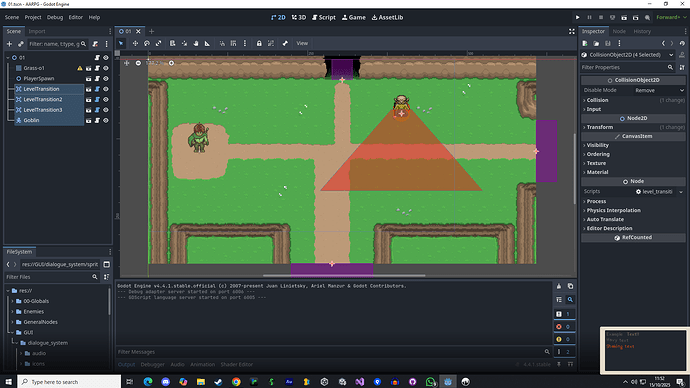Open the Scene menu
Image resolution: width=690 pixels, height=388 pixels.
(x=12, y=18)
